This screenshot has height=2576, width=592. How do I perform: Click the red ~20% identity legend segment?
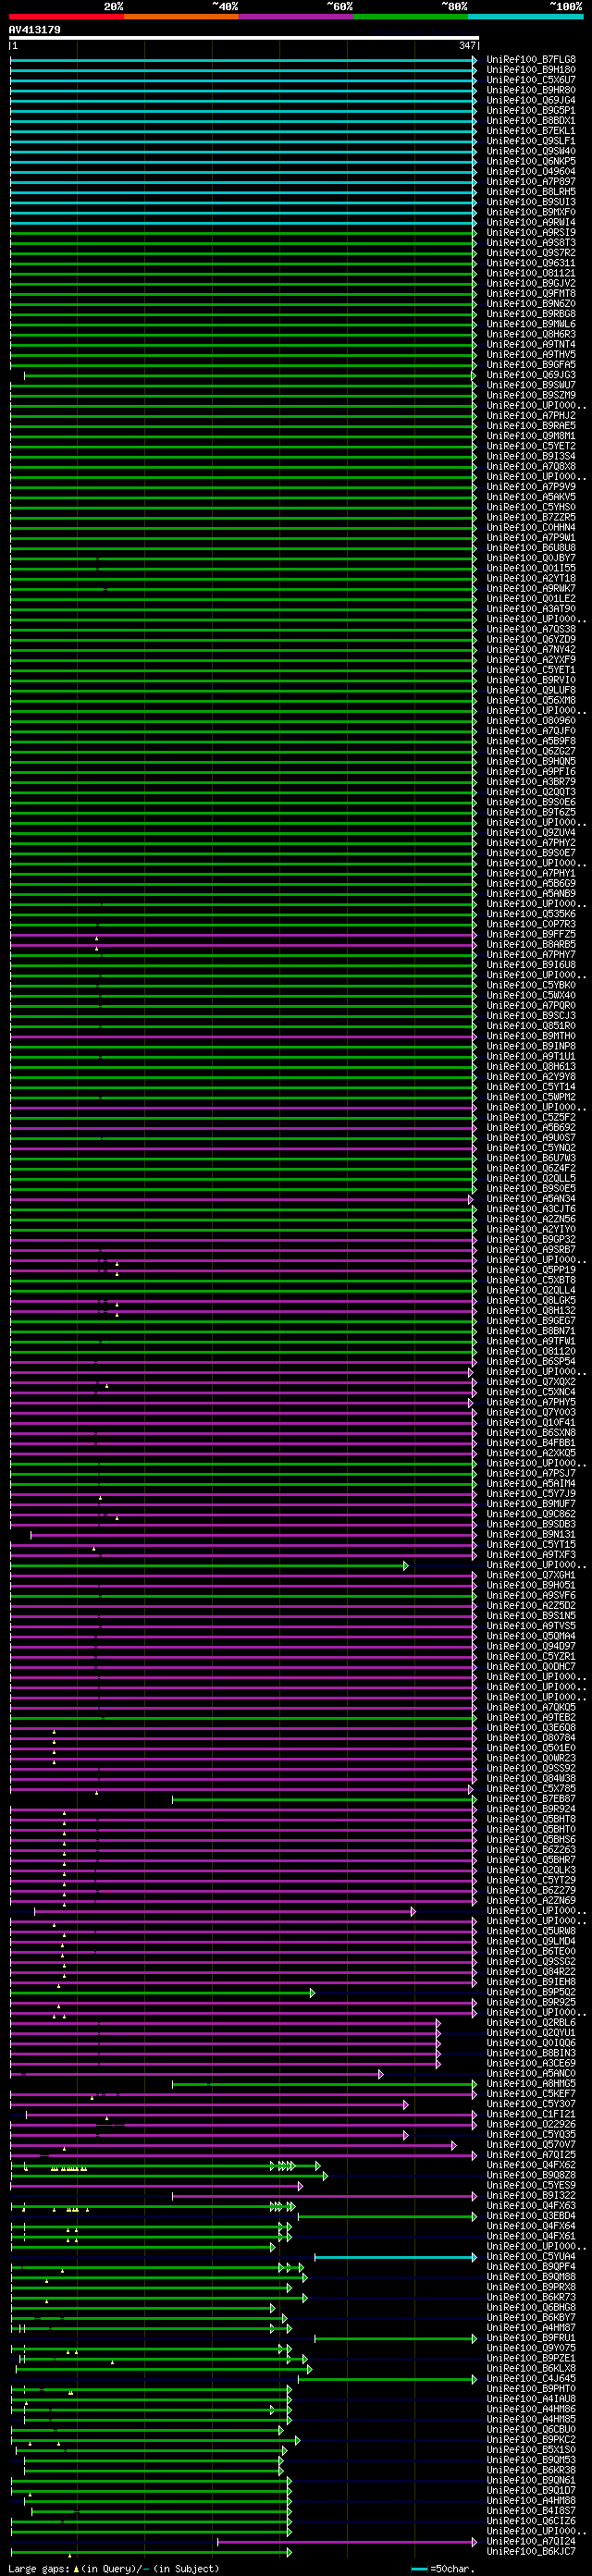click(x=66, y=16)
